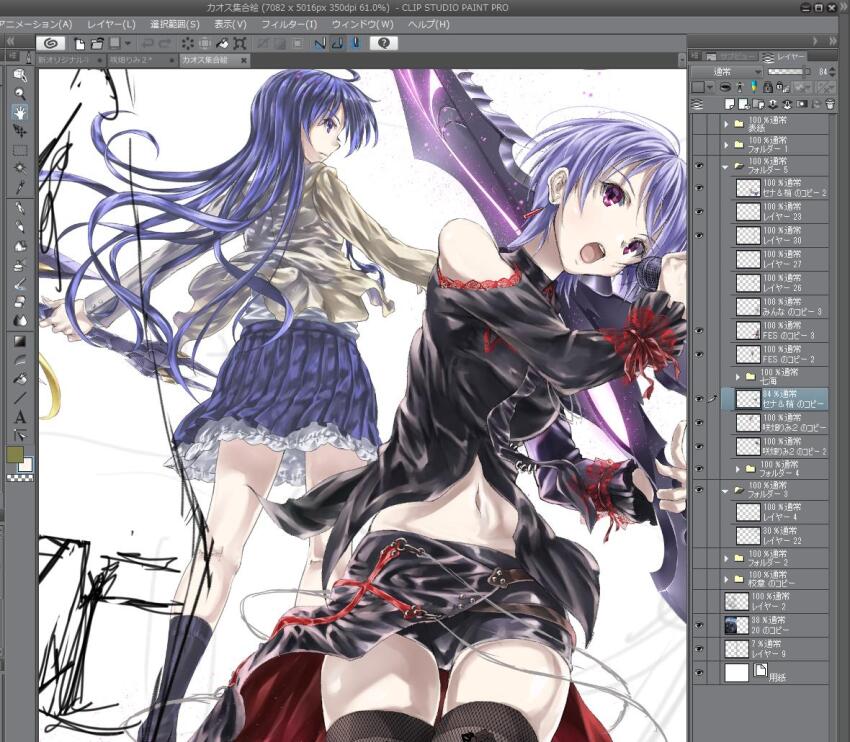Screen dimensions: 850x742
Task: Select the Eyedropper tool
Action: (20, 188)
